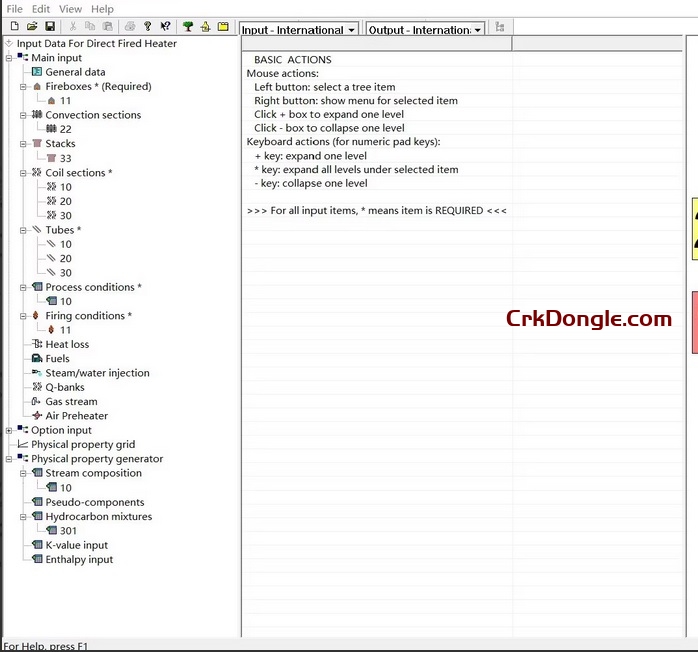Viewport: 698px width, 652px height.
Task: Click the Gas stream icon
Action: point(36,401)
